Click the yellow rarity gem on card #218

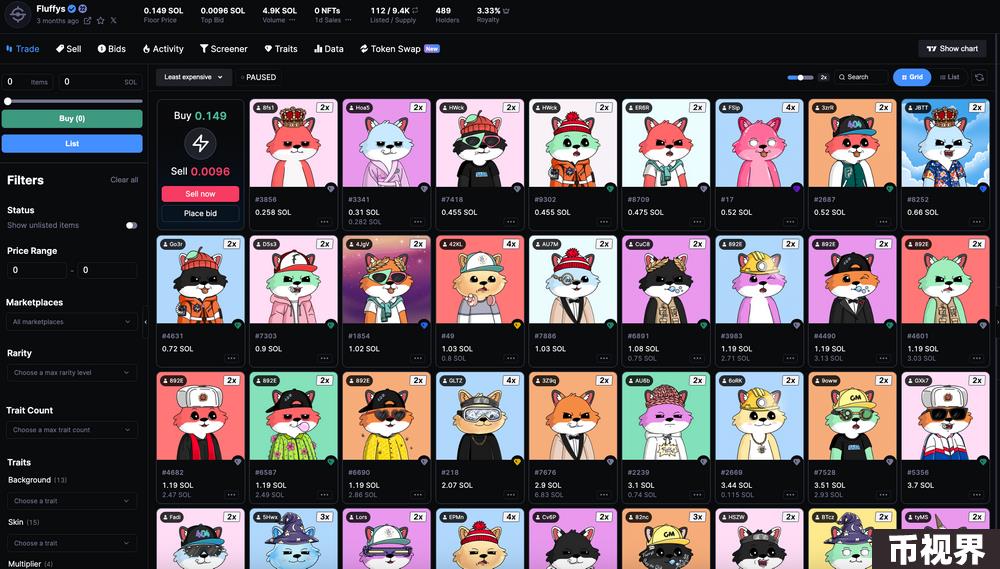click(517, 461)
